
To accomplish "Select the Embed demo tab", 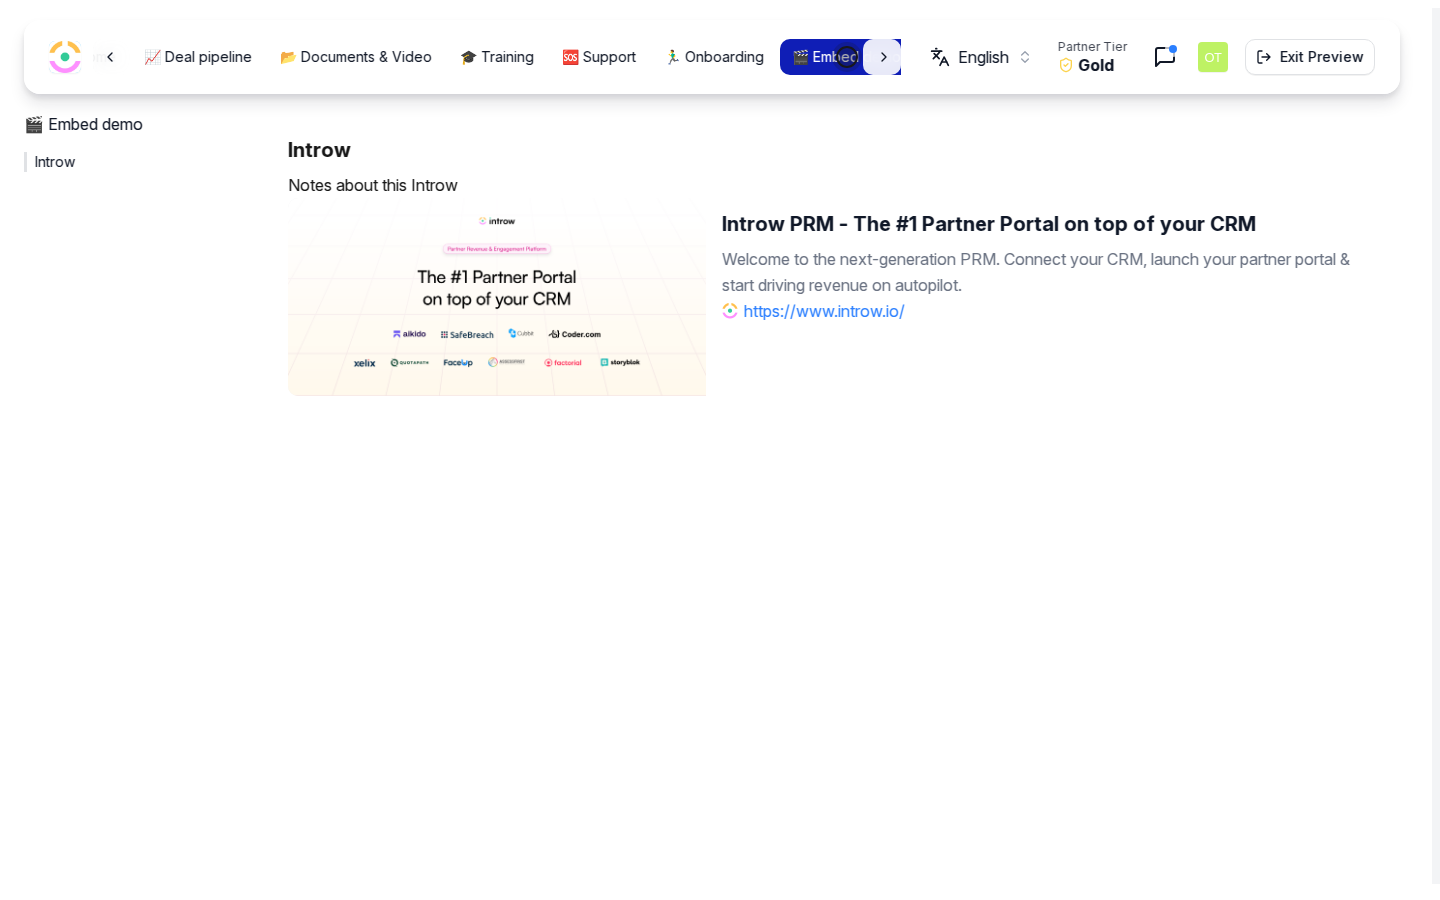I will click(824, 57).
